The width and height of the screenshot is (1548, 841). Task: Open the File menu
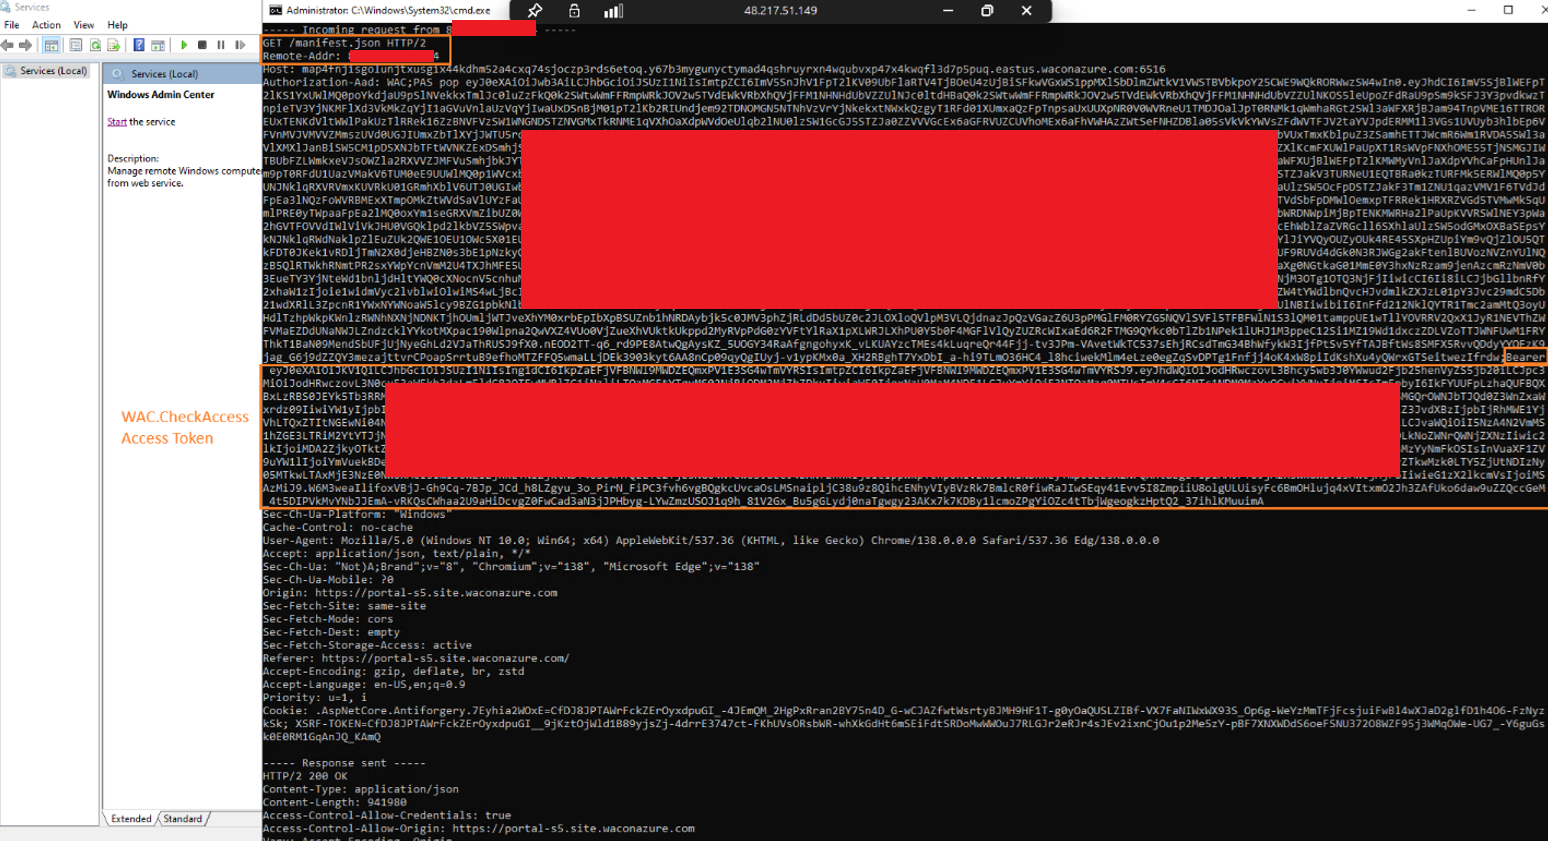(x=12, y=25)
